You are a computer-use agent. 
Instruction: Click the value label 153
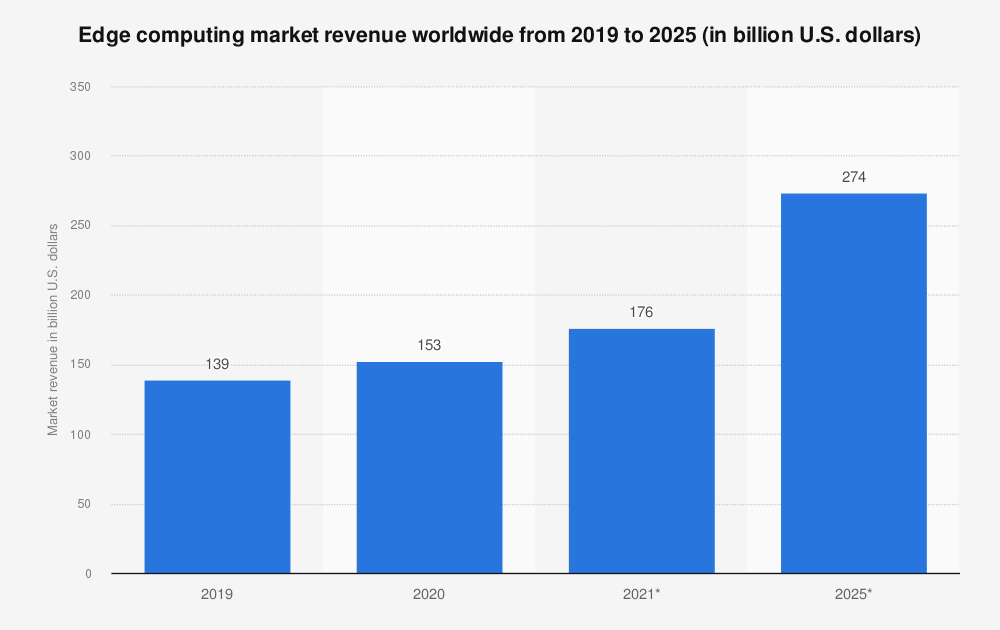click(429, 344)
